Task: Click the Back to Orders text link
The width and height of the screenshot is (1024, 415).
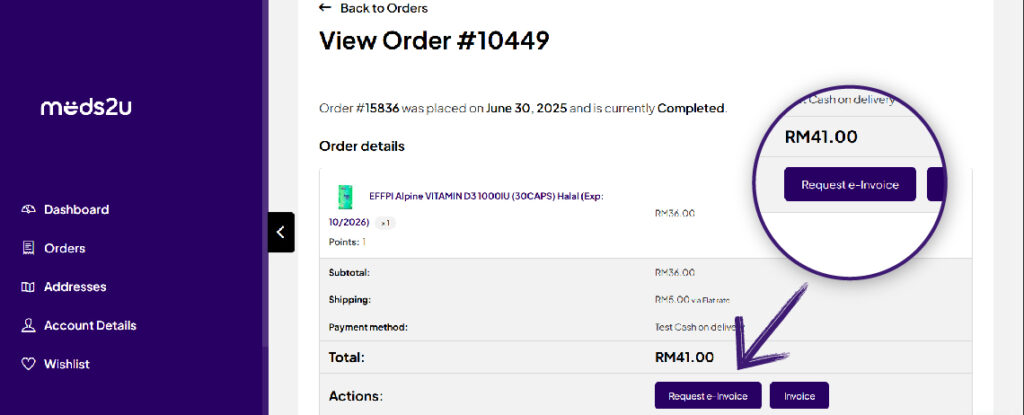Action: point(383,8)
